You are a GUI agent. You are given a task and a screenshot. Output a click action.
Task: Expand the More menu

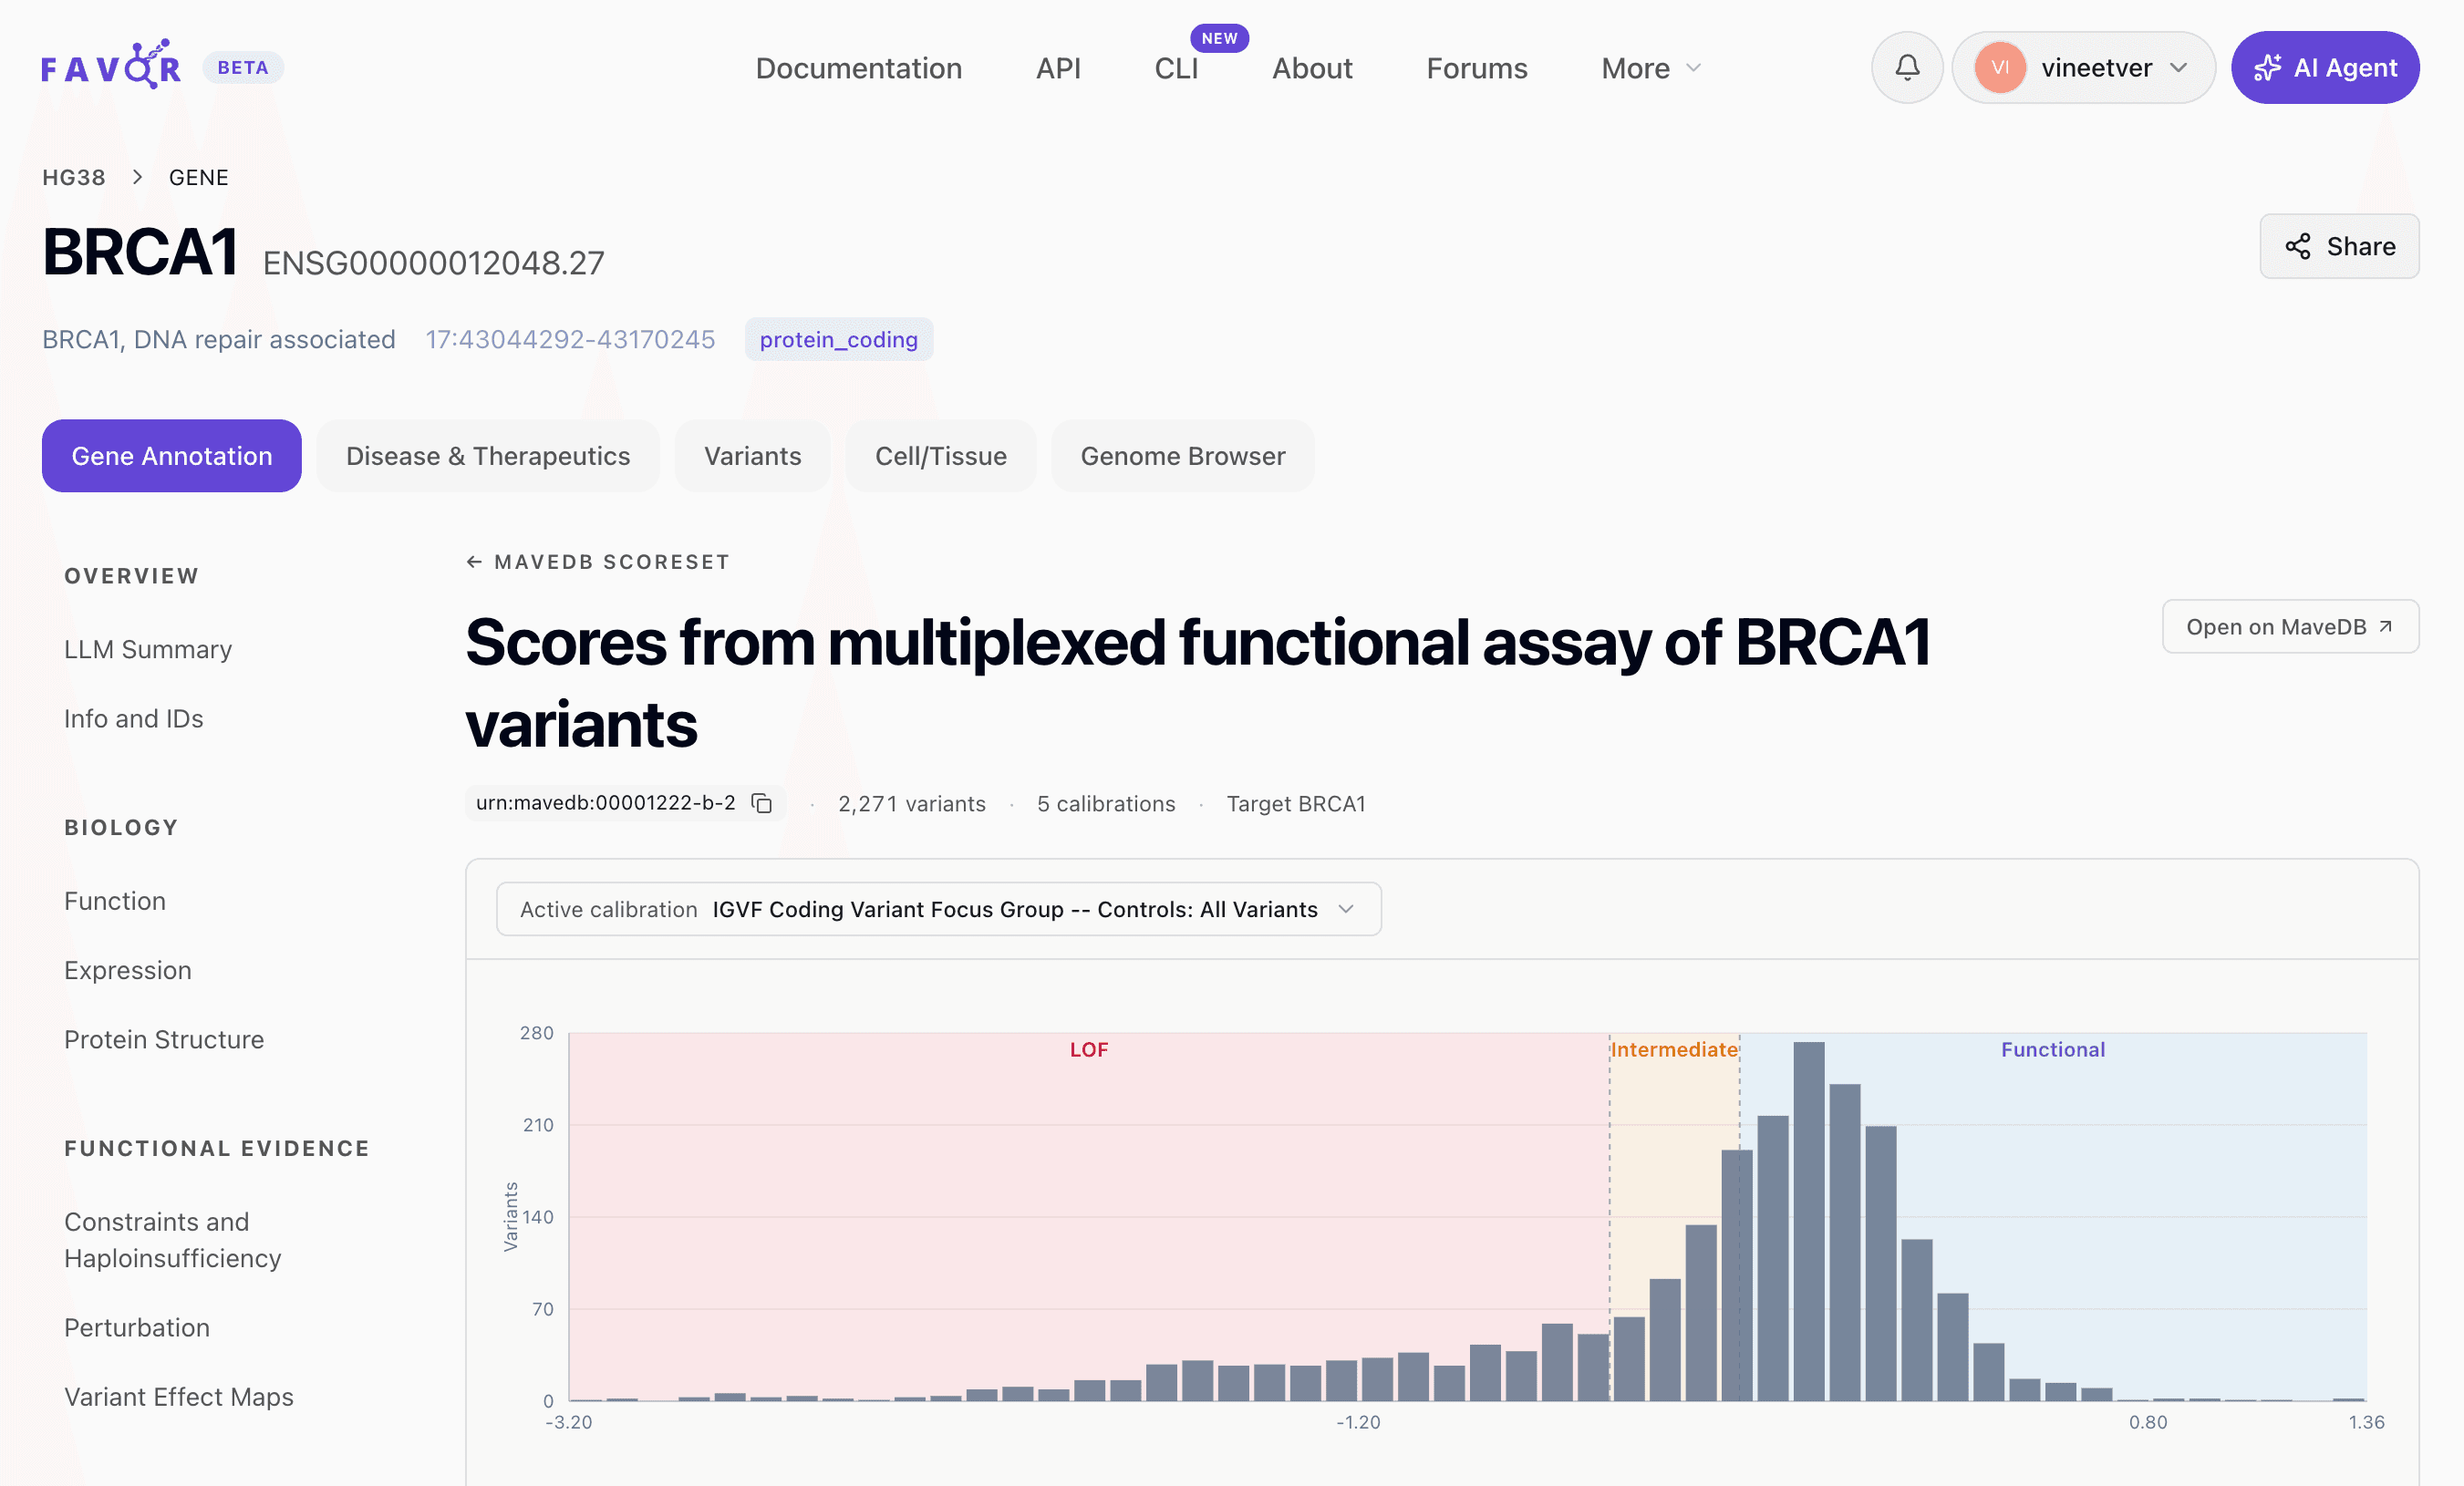1651,68
